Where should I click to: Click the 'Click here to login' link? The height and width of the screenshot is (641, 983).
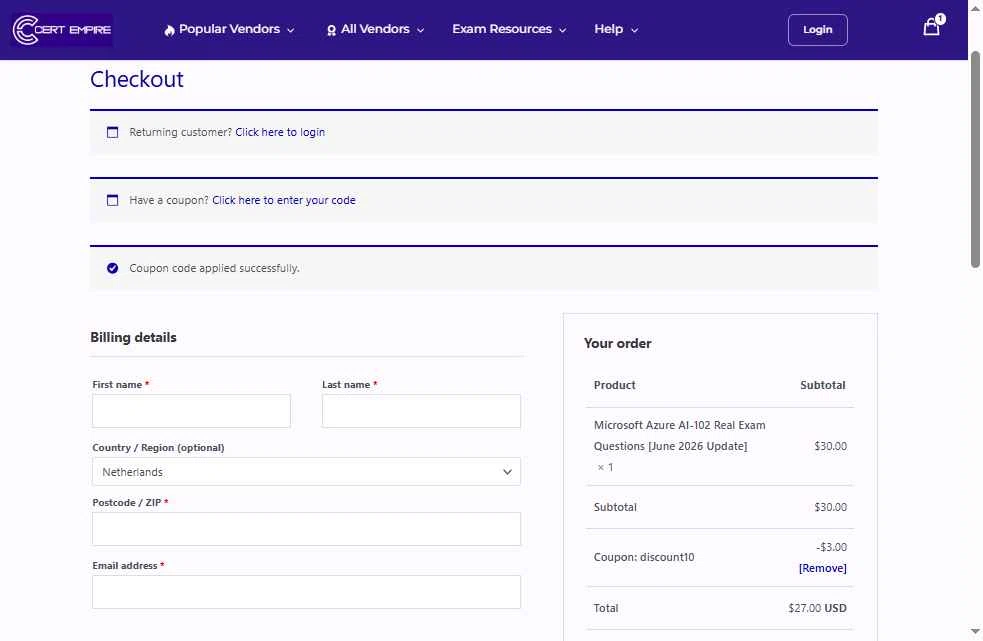[x=280, y=132]
